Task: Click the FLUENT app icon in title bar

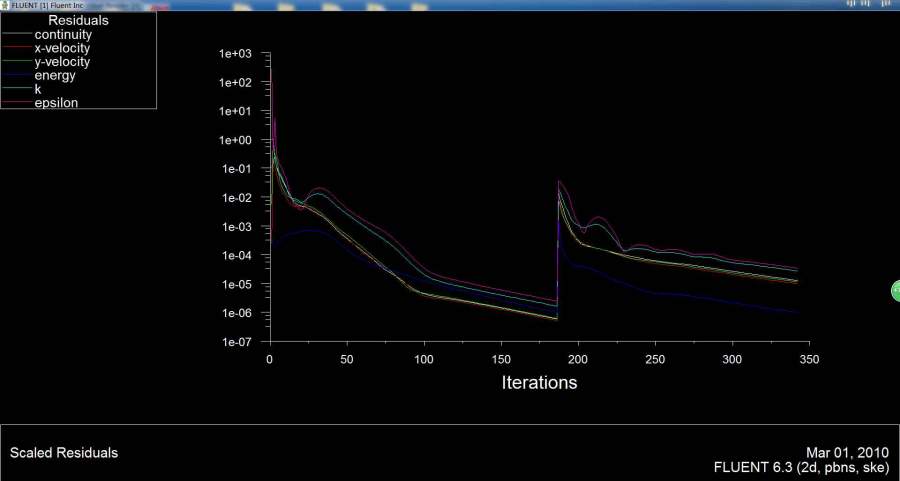Action: (x=5, y=5)
